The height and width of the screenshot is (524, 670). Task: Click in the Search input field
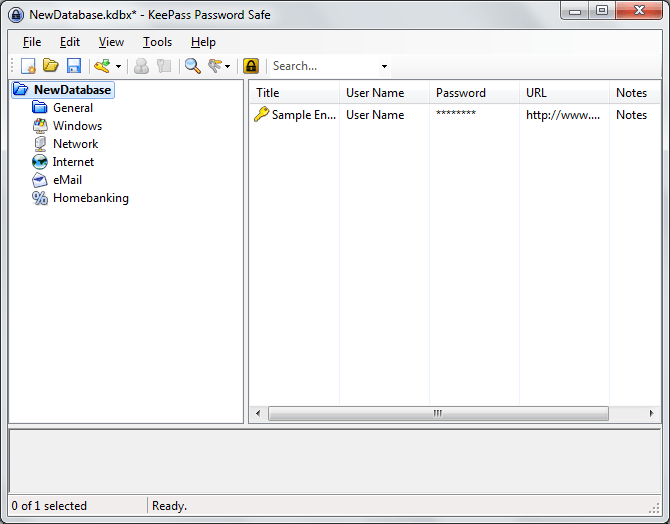pos(322,66)
